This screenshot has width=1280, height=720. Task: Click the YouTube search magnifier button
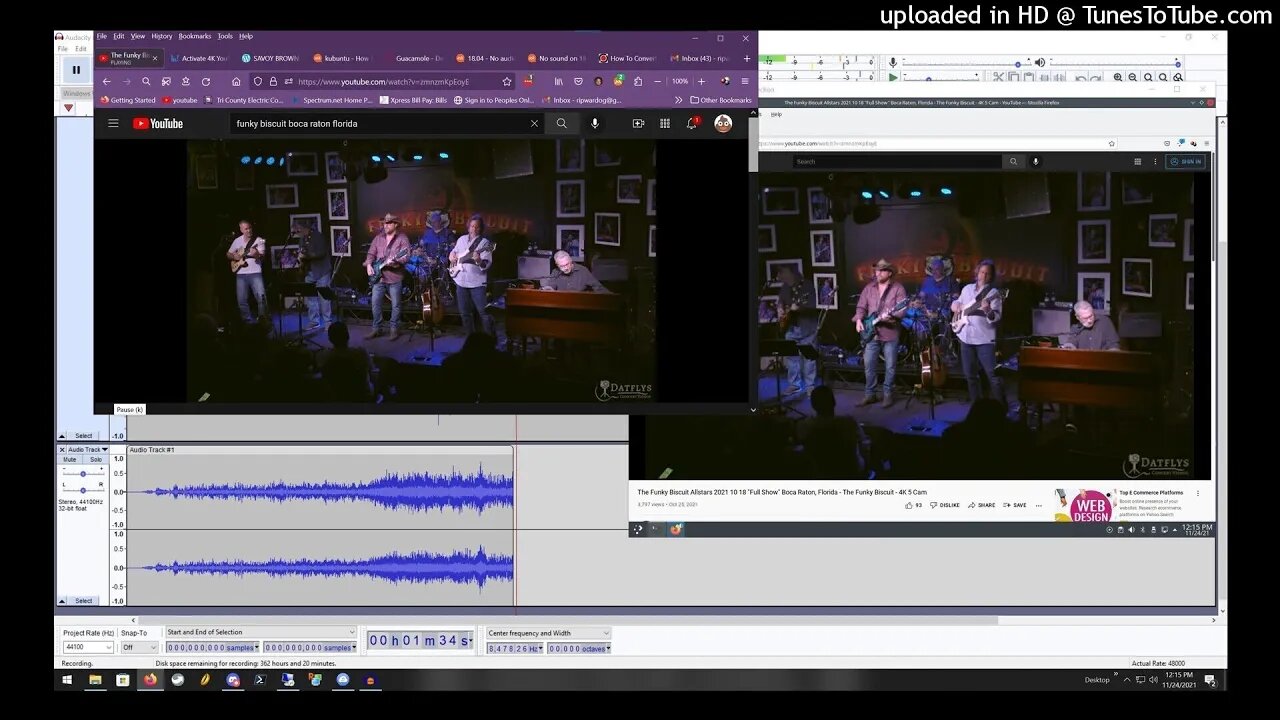[x=562, y=123]
